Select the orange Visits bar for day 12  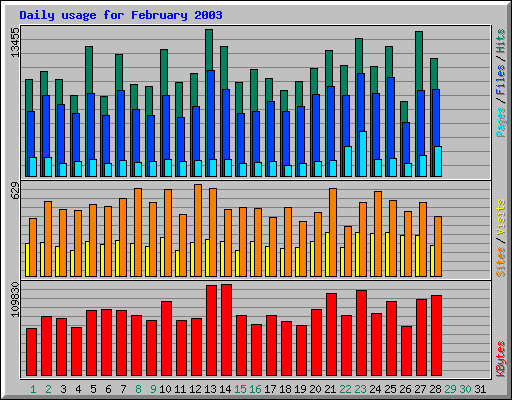(x=198, y=230)
